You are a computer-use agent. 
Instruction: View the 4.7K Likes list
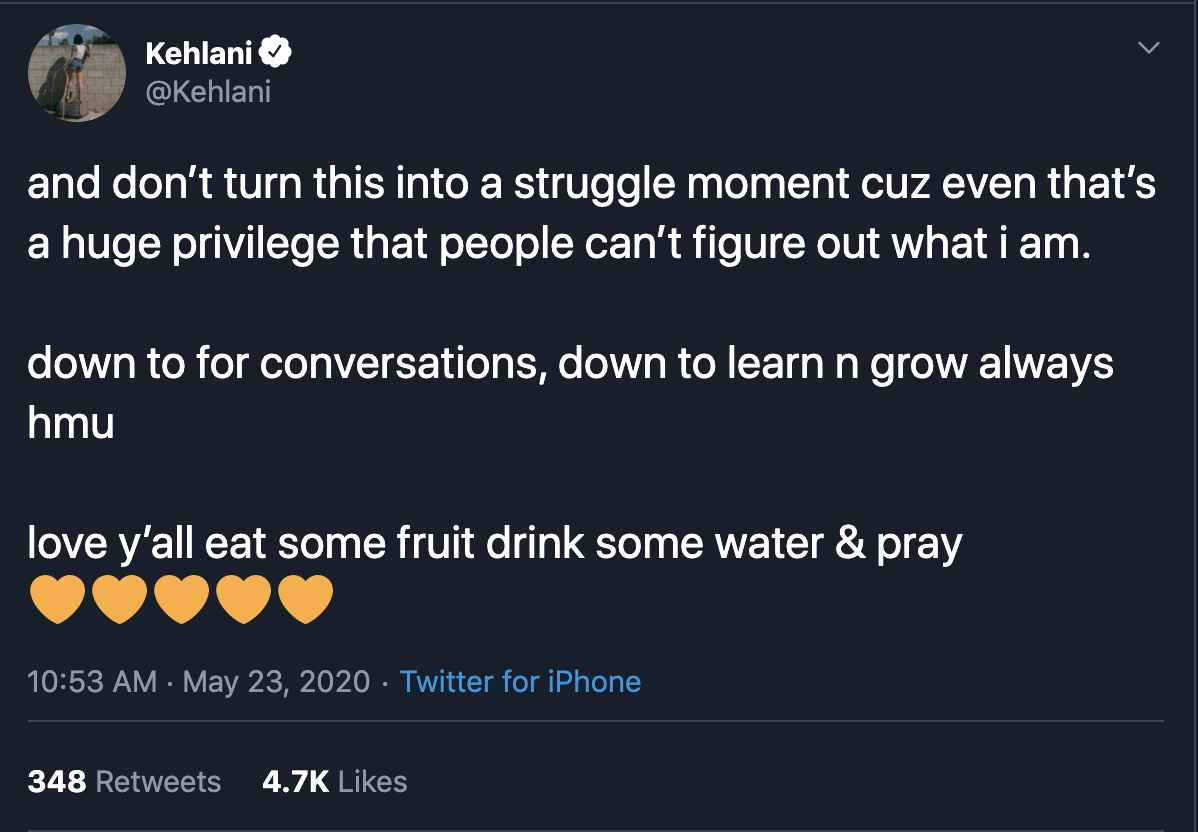tap(335, 782)
